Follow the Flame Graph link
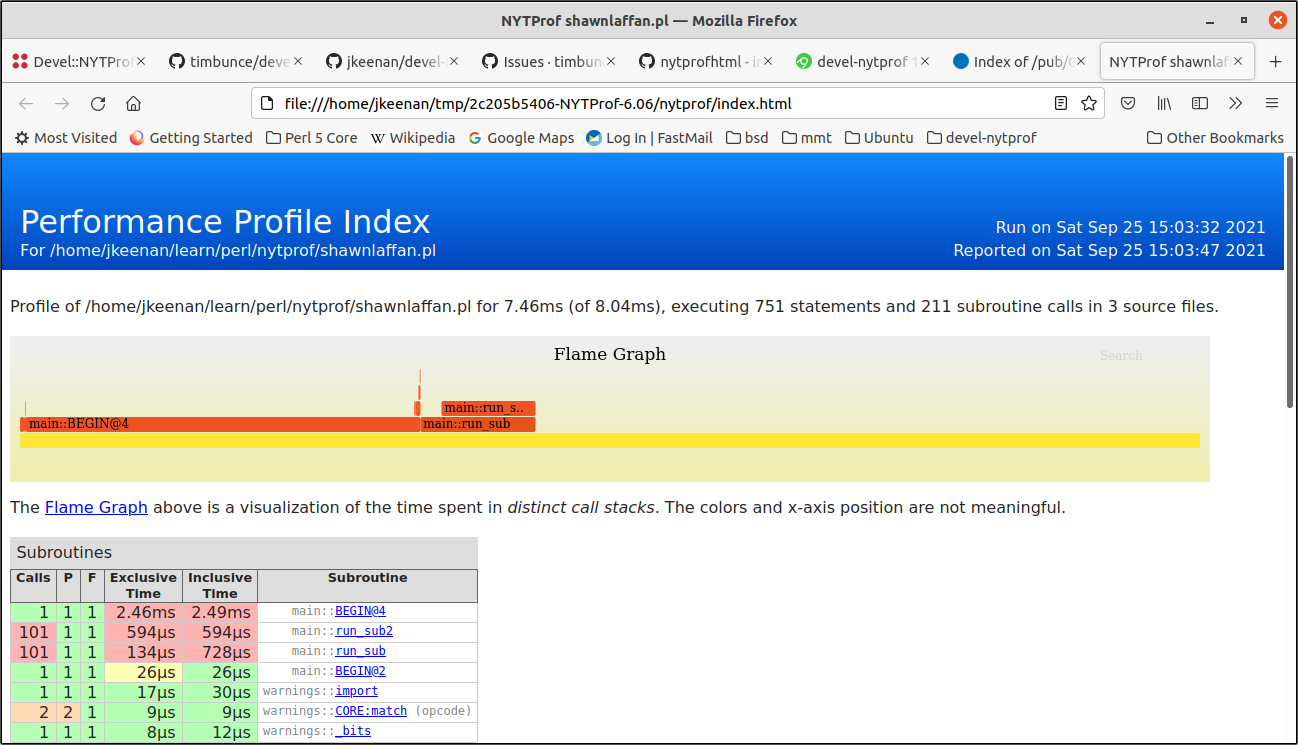This screenshot has width=1298, height=745. [x=96, y=507]
